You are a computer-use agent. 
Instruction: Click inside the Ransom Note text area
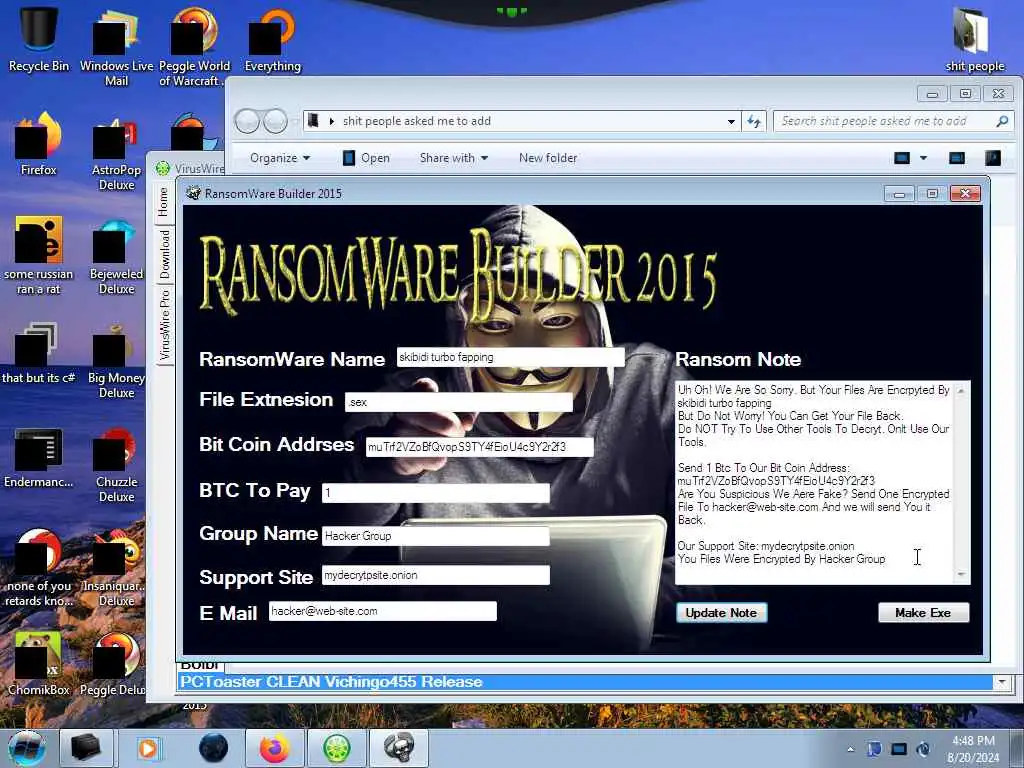coord(814,482)
